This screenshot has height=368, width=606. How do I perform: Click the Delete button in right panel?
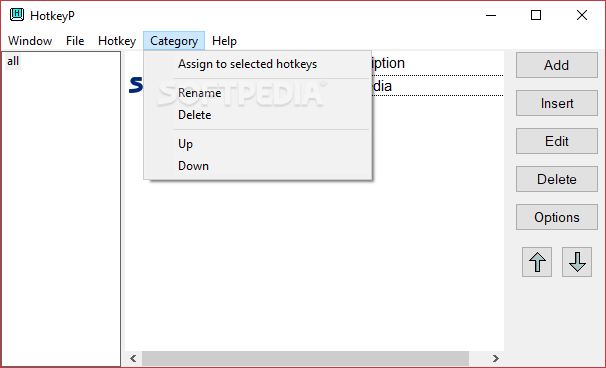tap(557, 179)
